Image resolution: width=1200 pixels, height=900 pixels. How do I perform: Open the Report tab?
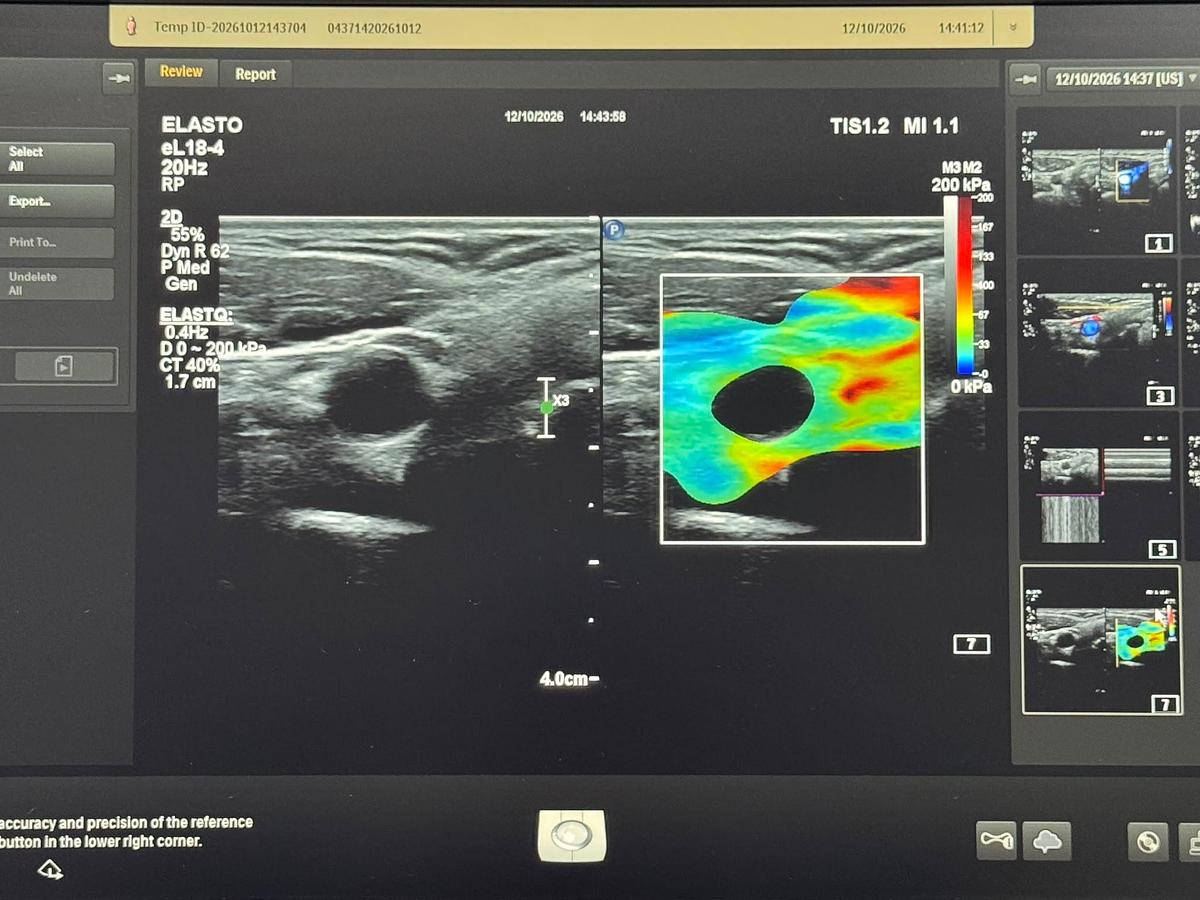coord(255,74)
